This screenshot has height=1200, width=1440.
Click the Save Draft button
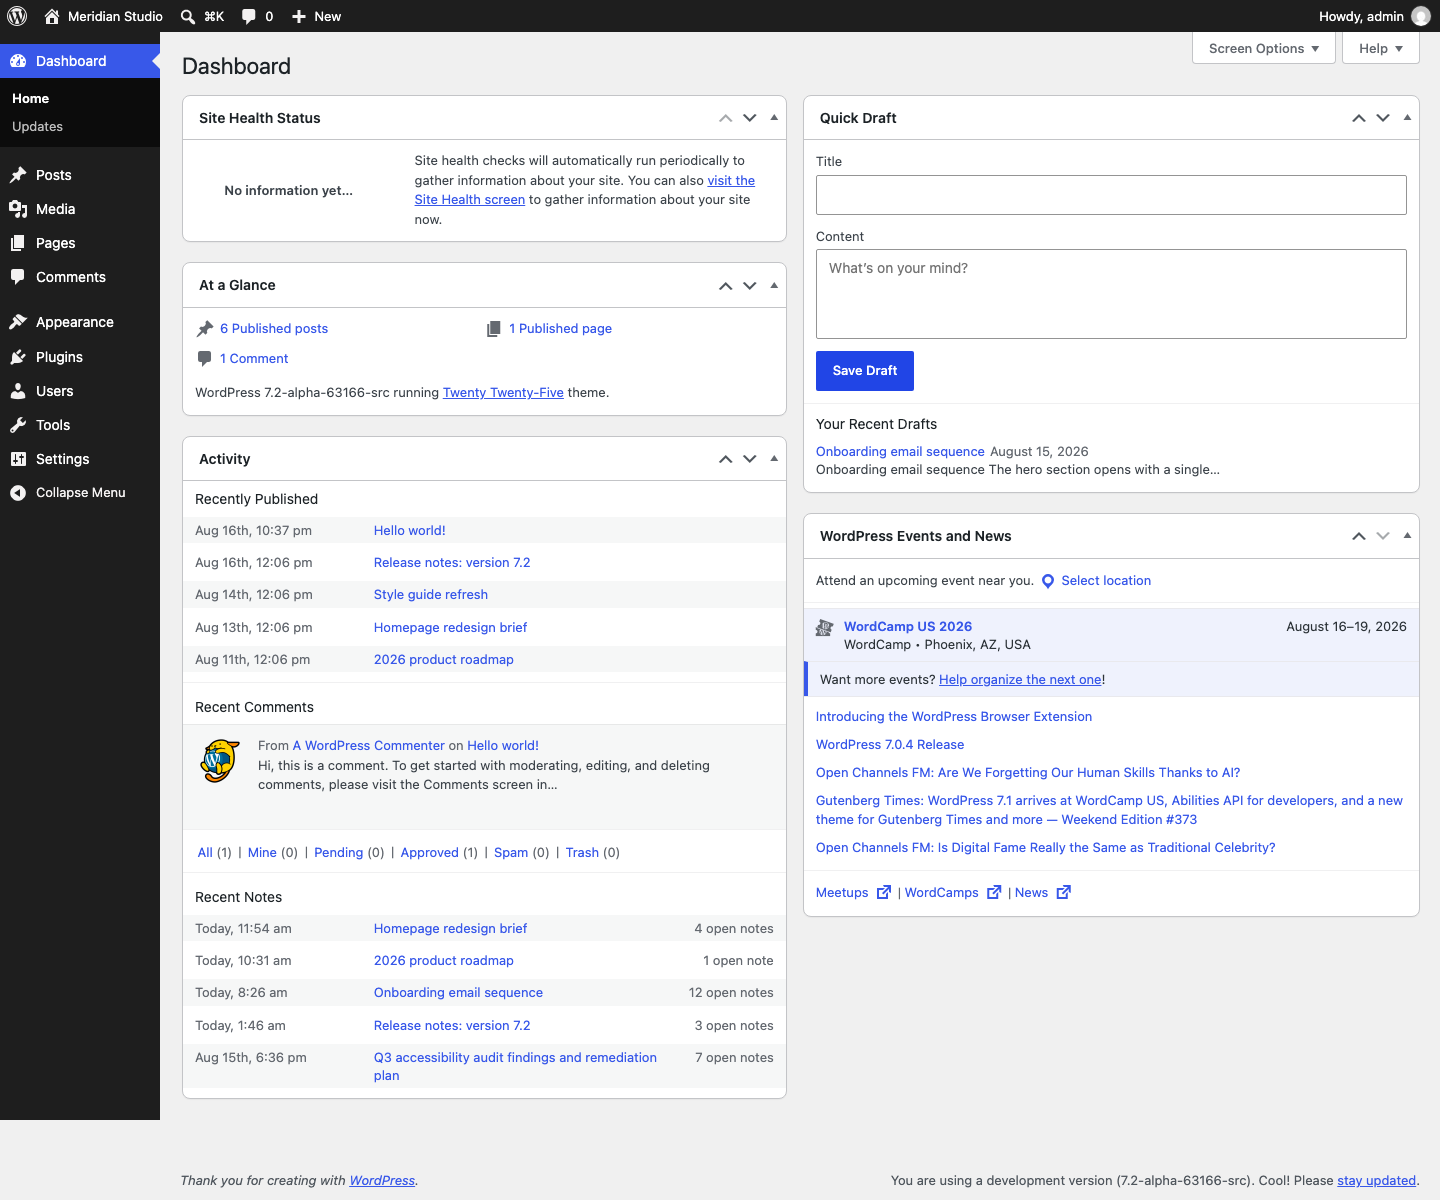coord(865,371)
